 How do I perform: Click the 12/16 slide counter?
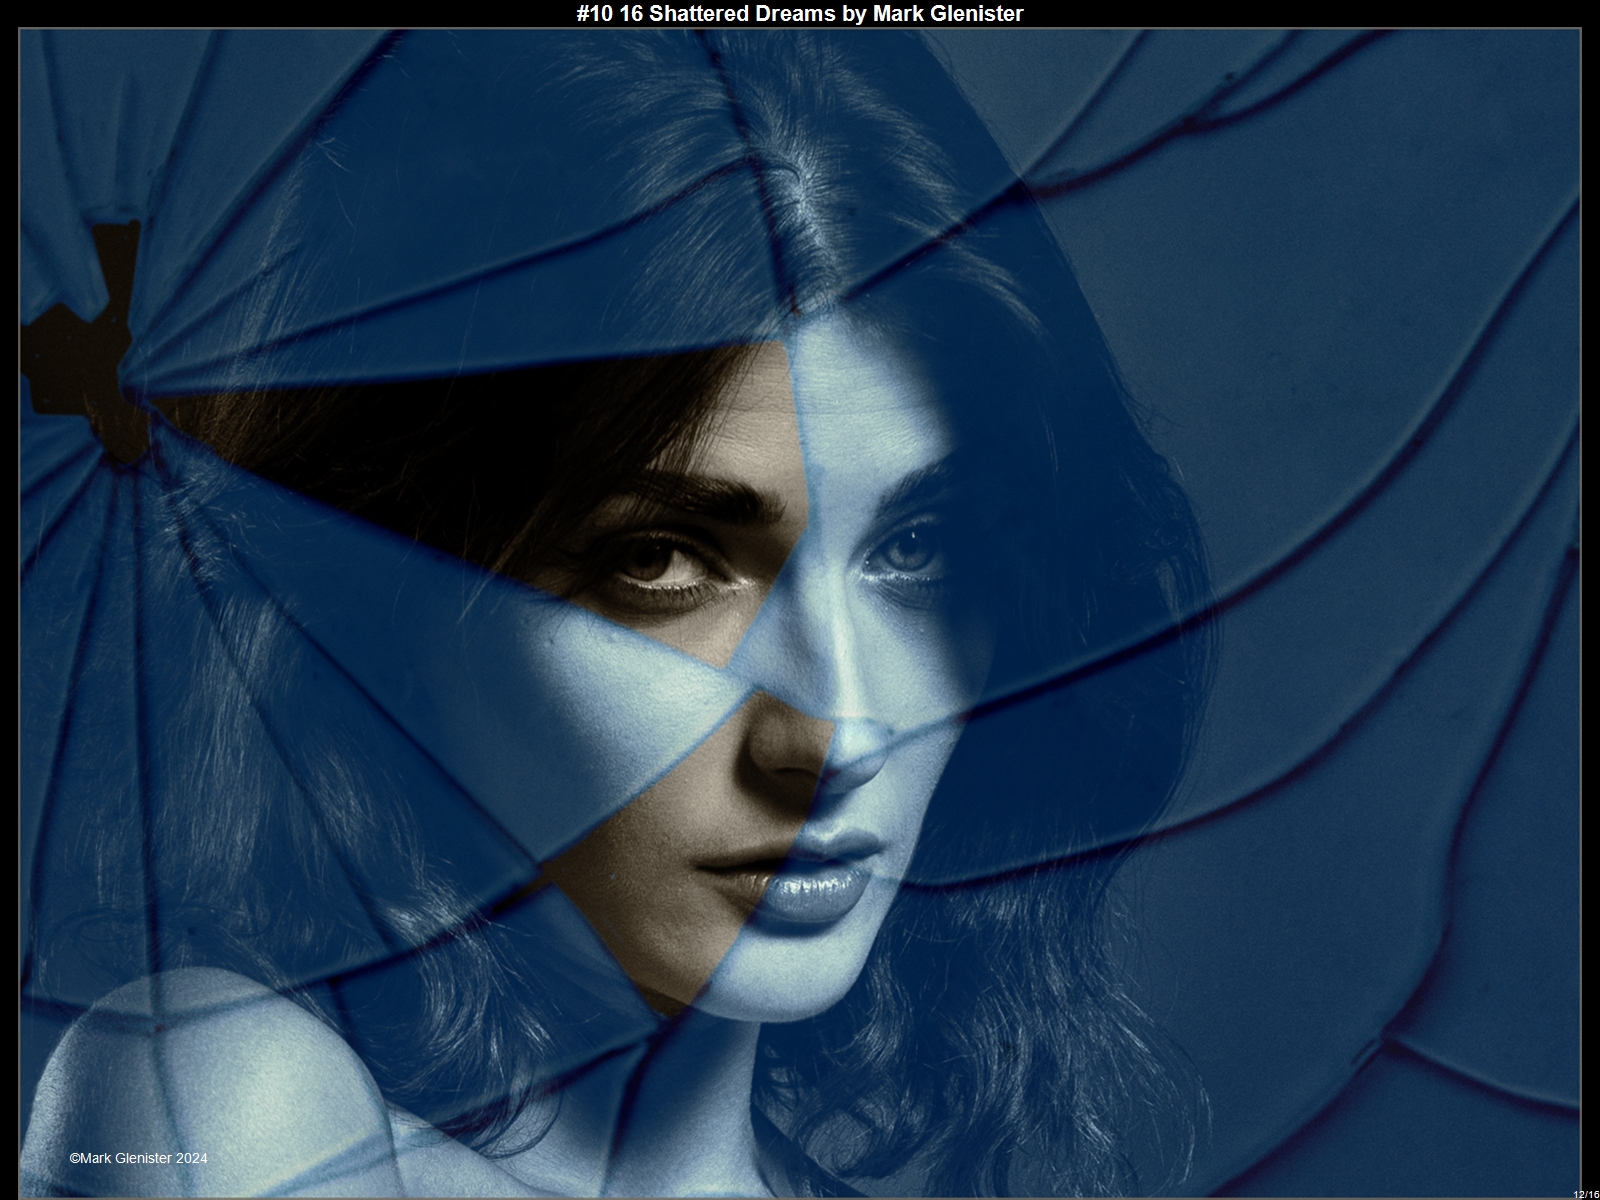1585,1194
